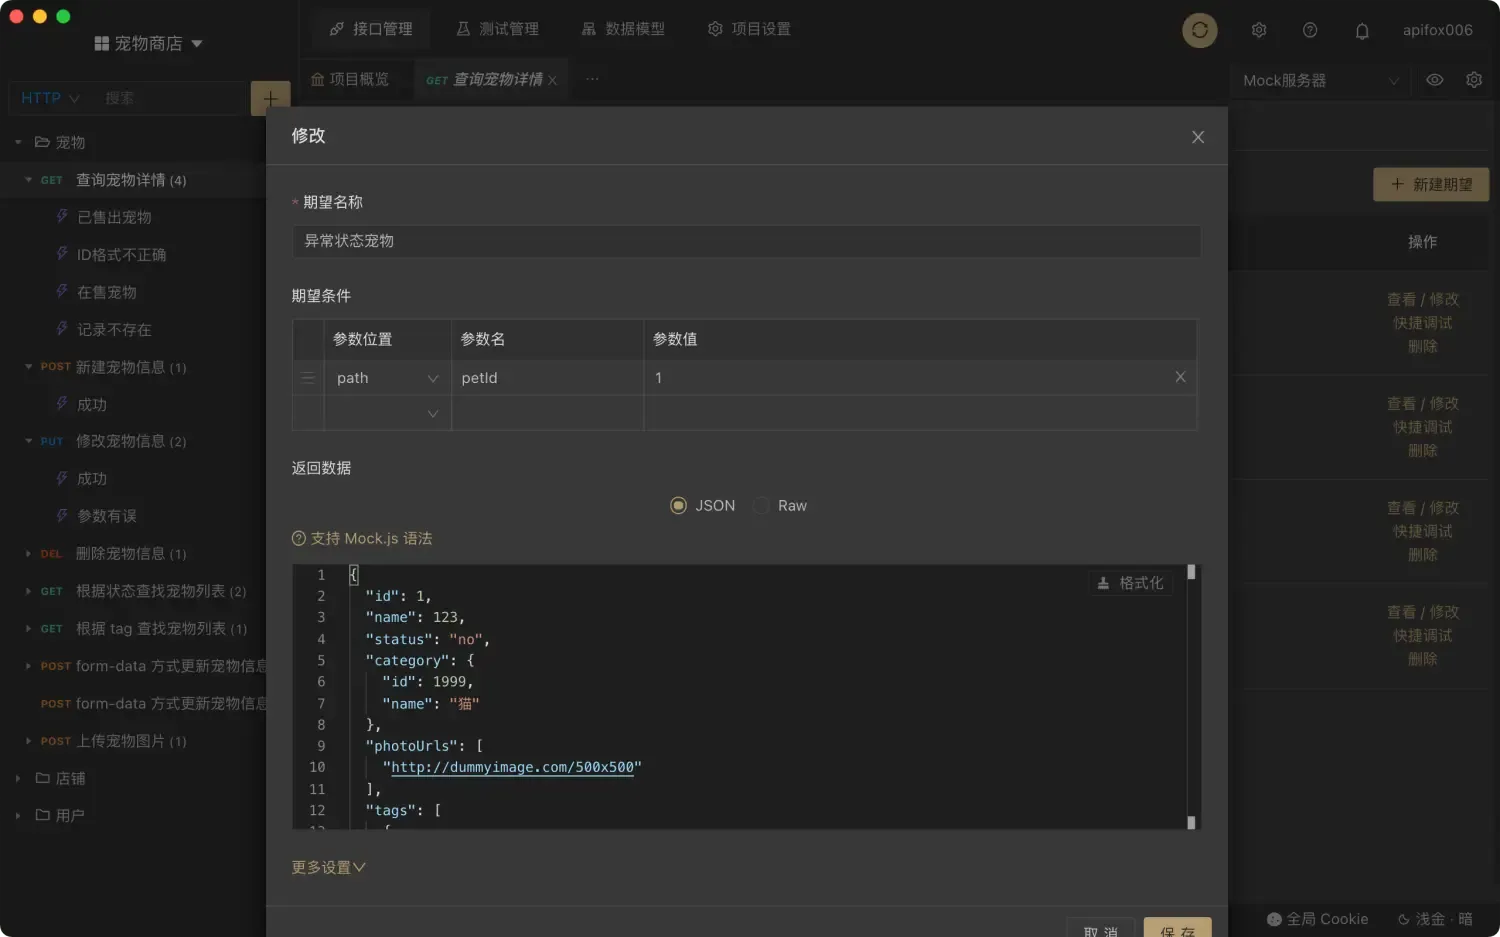1500x937 pixels.
Task: Click the 新建期望 button
Action: 1431,184
